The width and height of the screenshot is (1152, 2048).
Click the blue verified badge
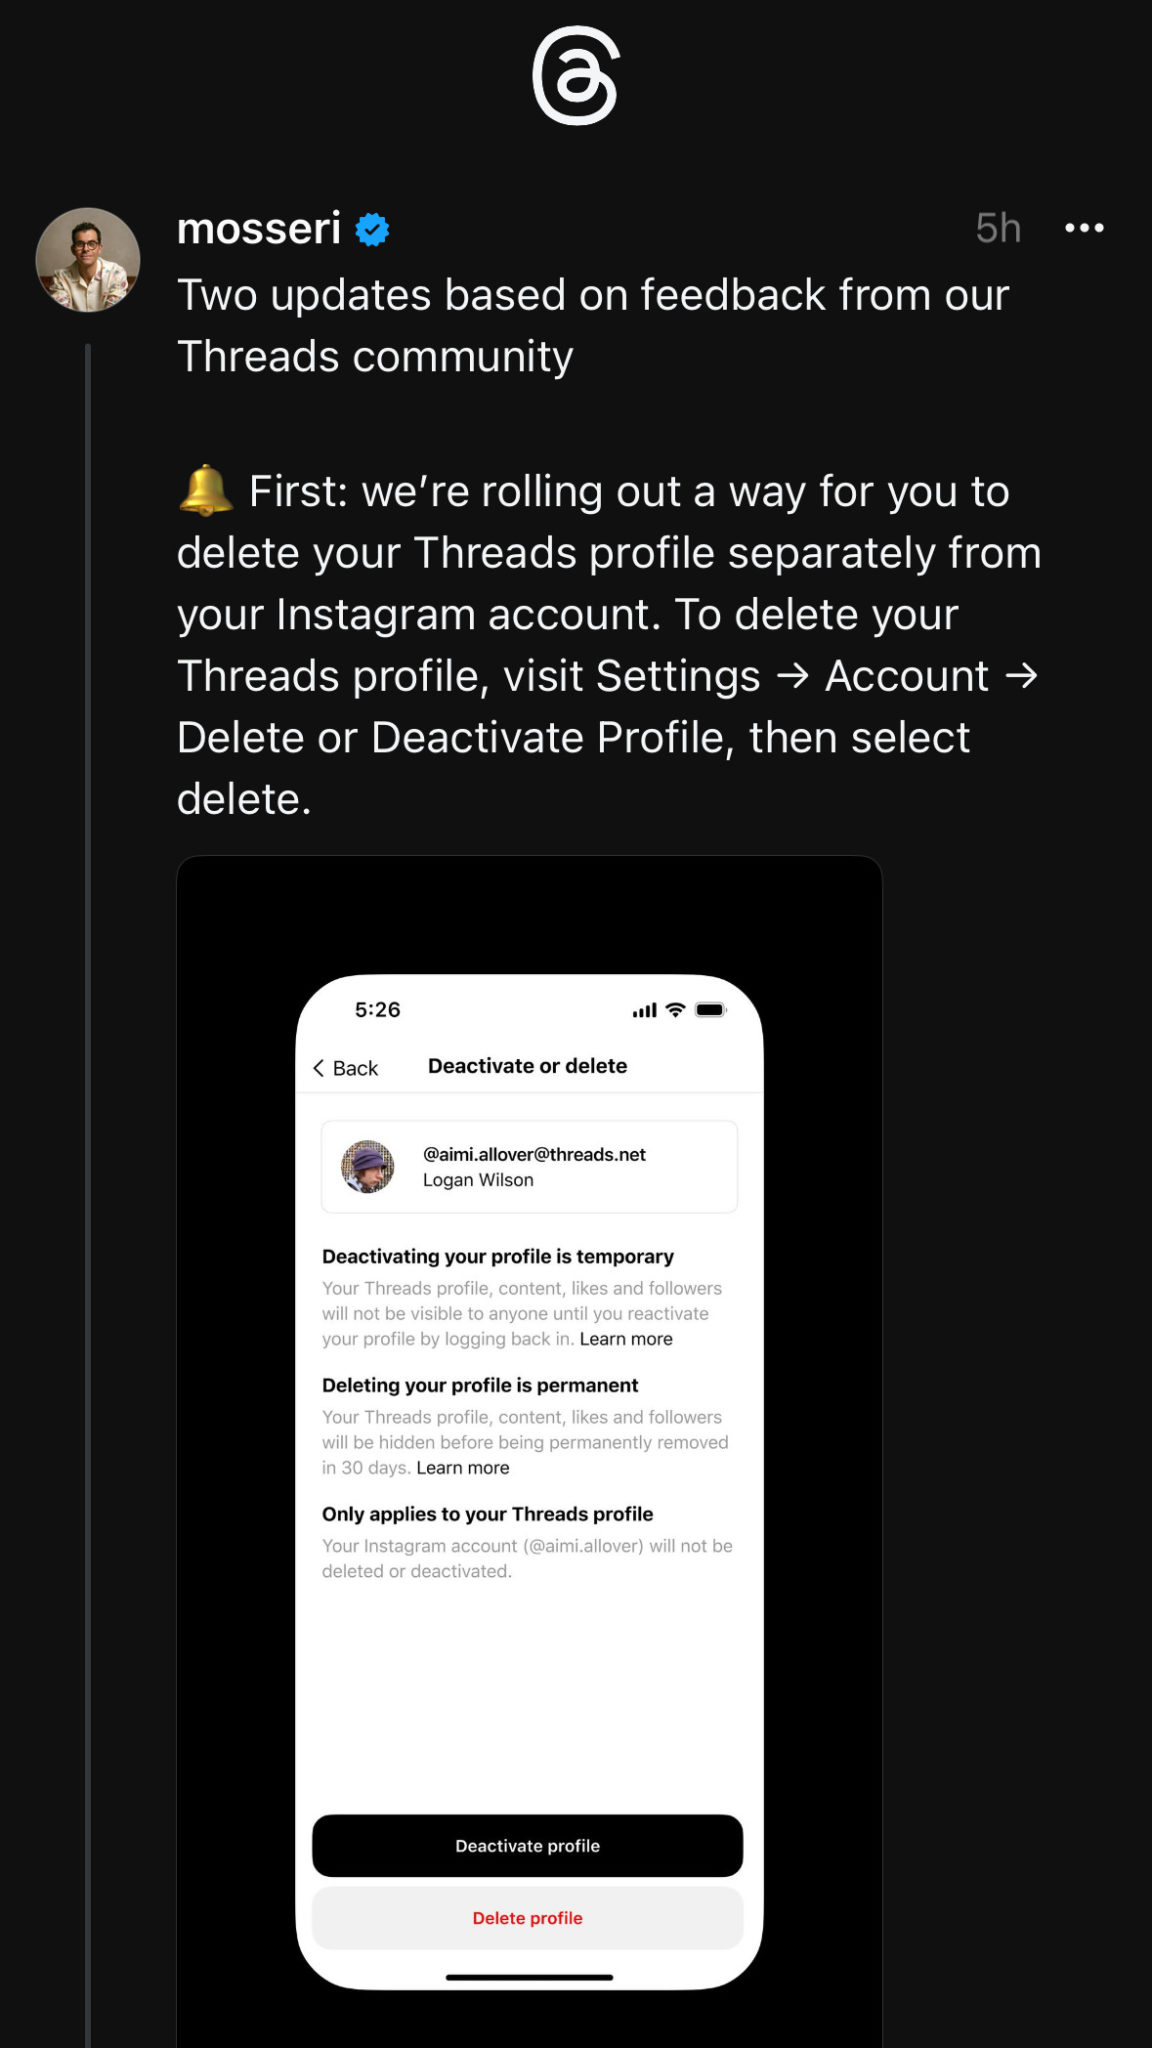tap(373, 230)
